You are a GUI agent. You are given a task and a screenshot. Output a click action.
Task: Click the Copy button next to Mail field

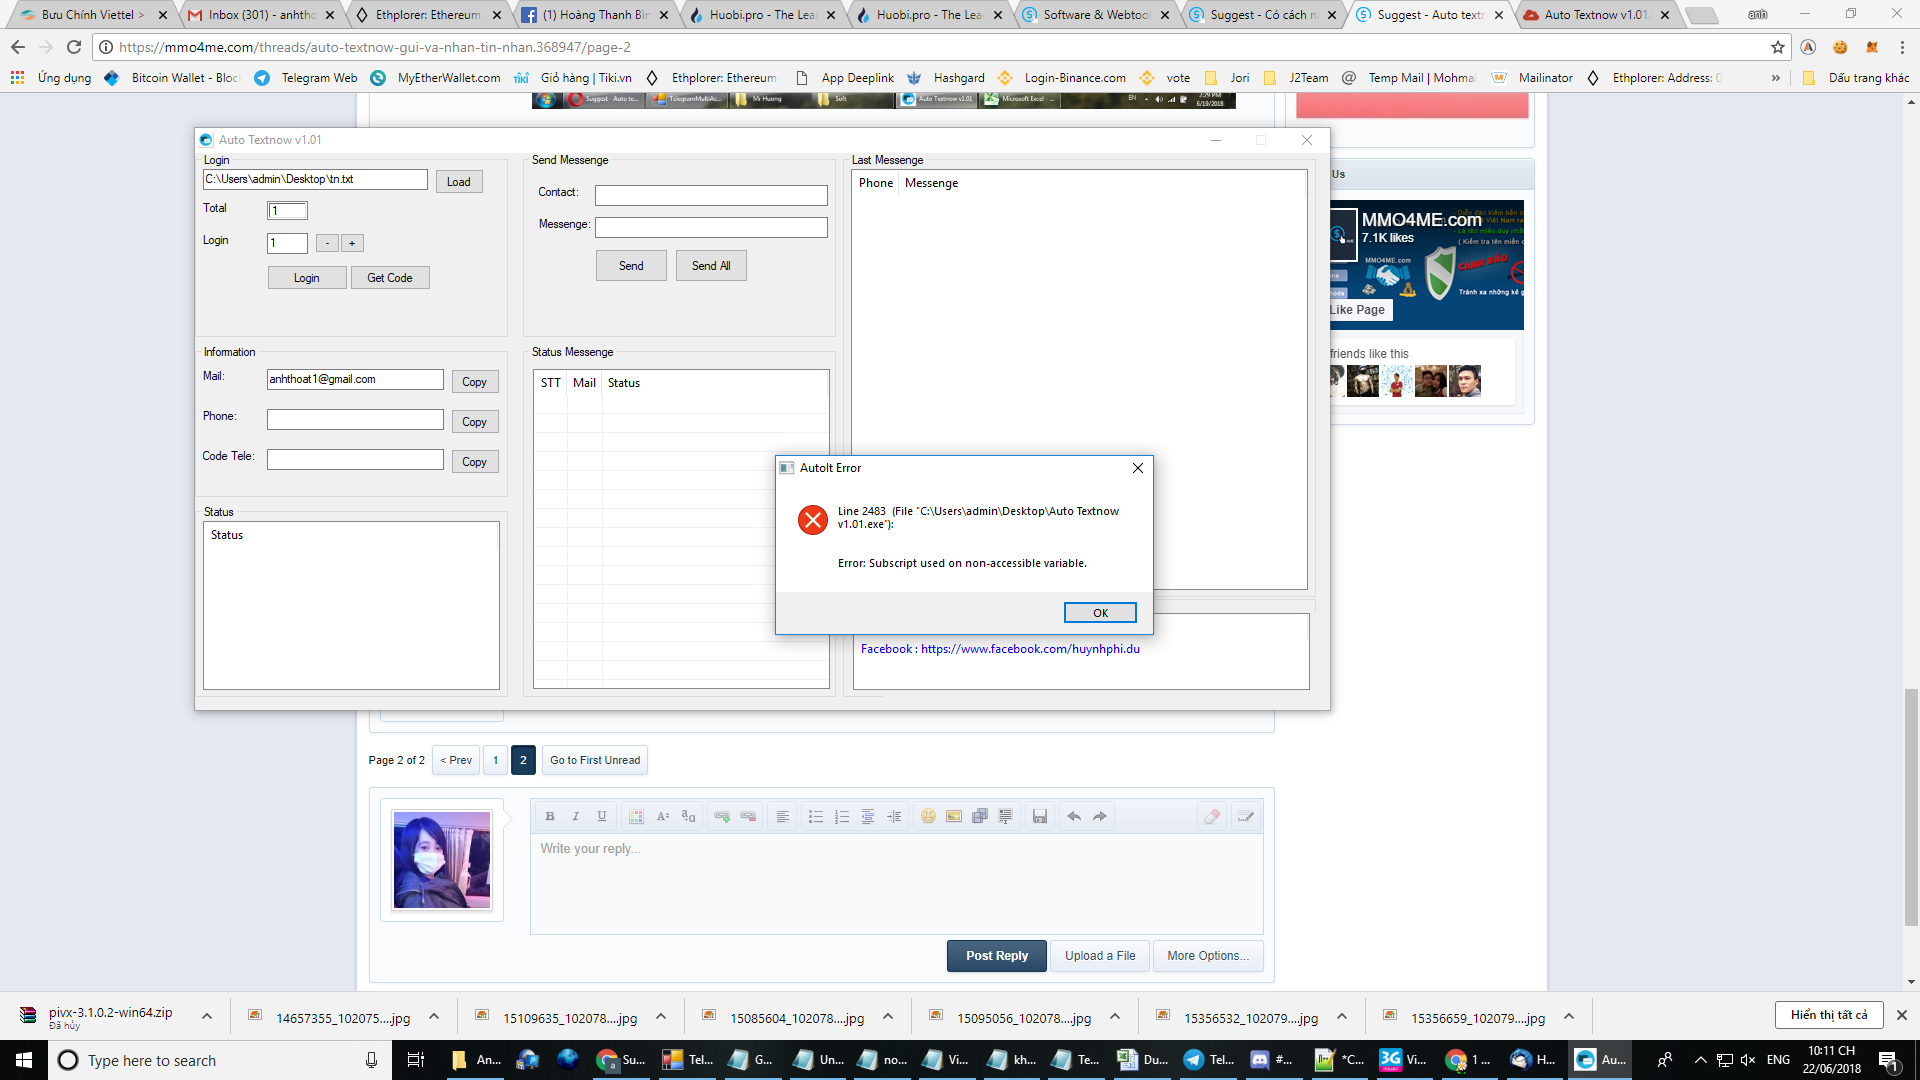(x=473, y=381)
